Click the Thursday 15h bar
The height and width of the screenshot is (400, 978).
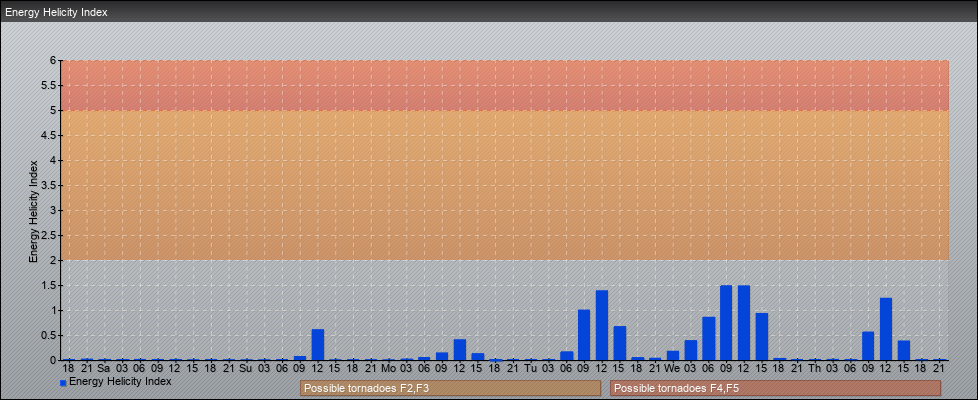pos(904,350)
